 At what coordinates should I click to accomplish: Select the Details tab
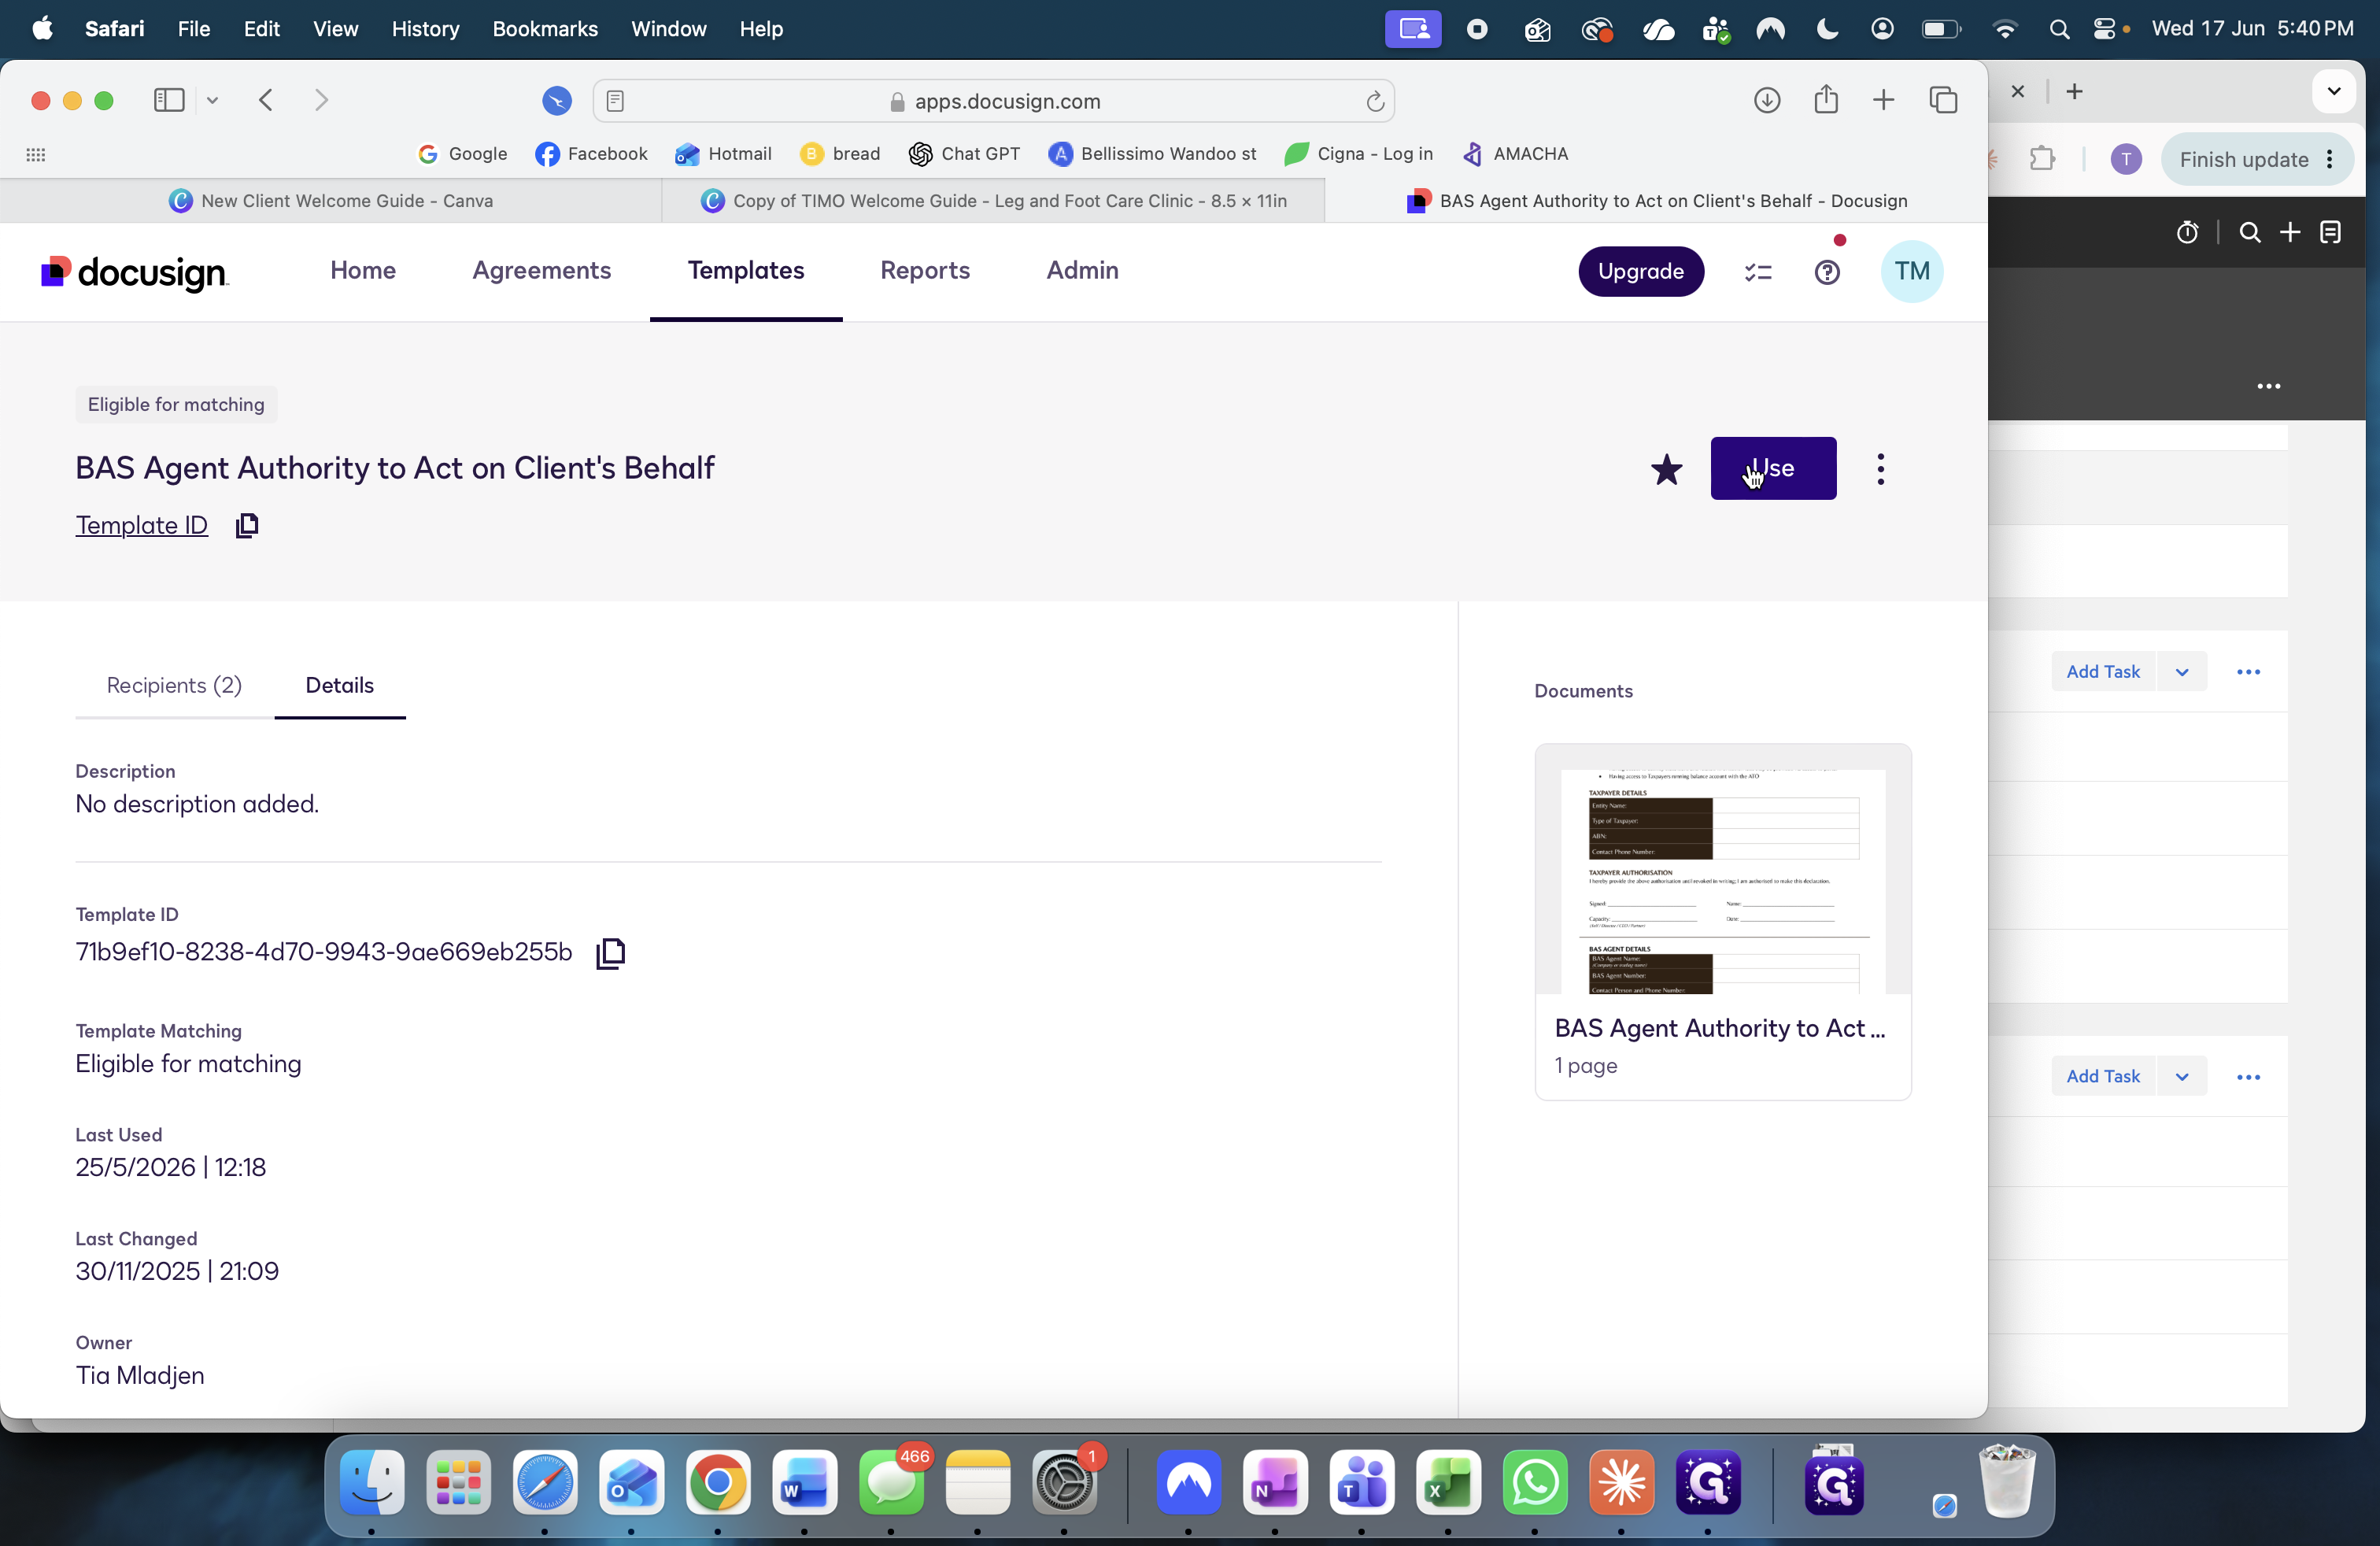point(340,685)
